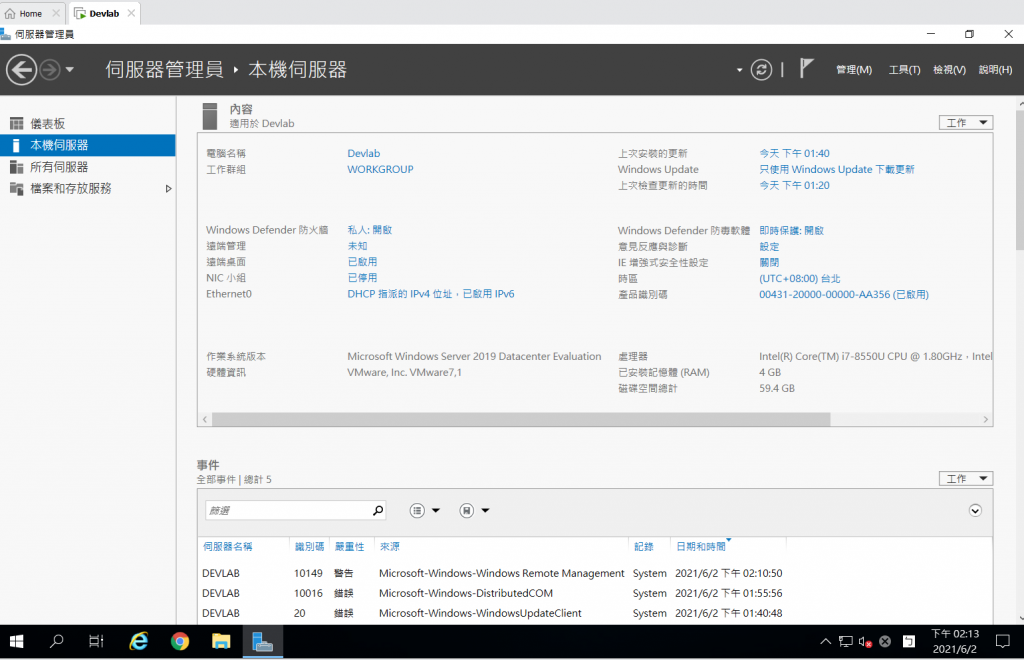Click the search magnifier in filter box
Screen dimensions: 1024x660
tap(377, 511)
